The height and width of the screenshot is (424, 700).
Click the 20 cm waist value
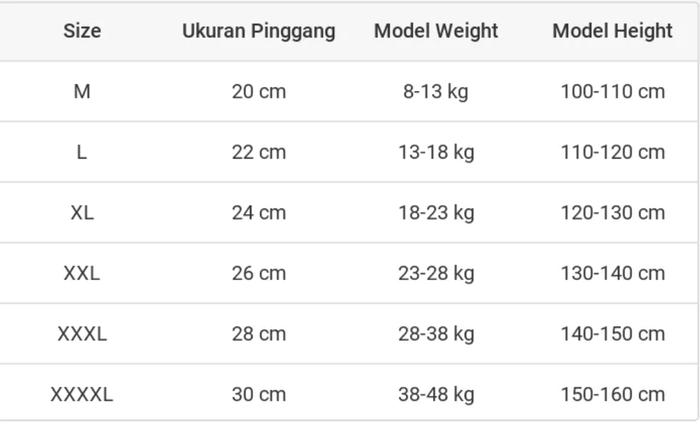tap(259, 92)
